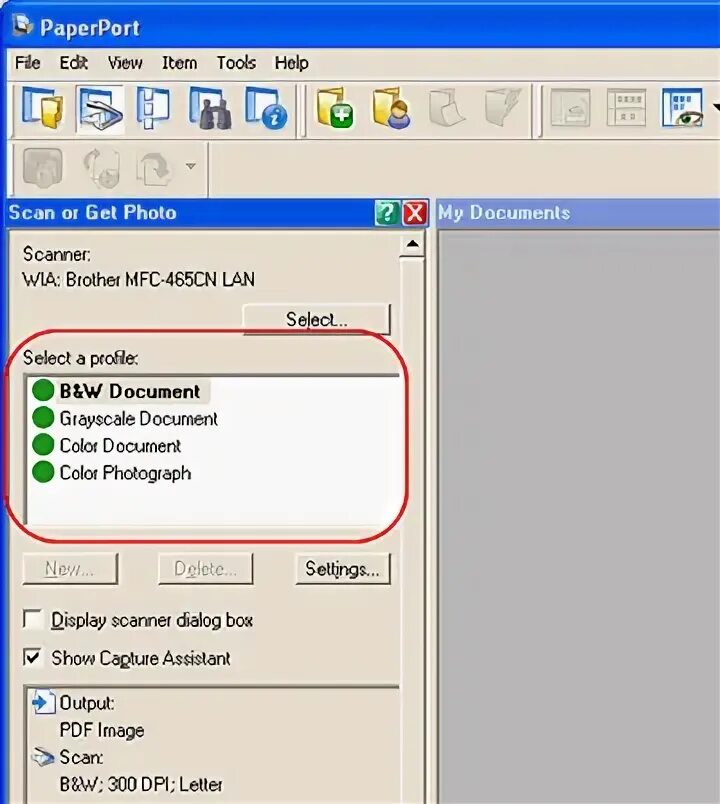Click the disabled Delete... button
Screen dimensions: 720x804
tap(206, 569)
